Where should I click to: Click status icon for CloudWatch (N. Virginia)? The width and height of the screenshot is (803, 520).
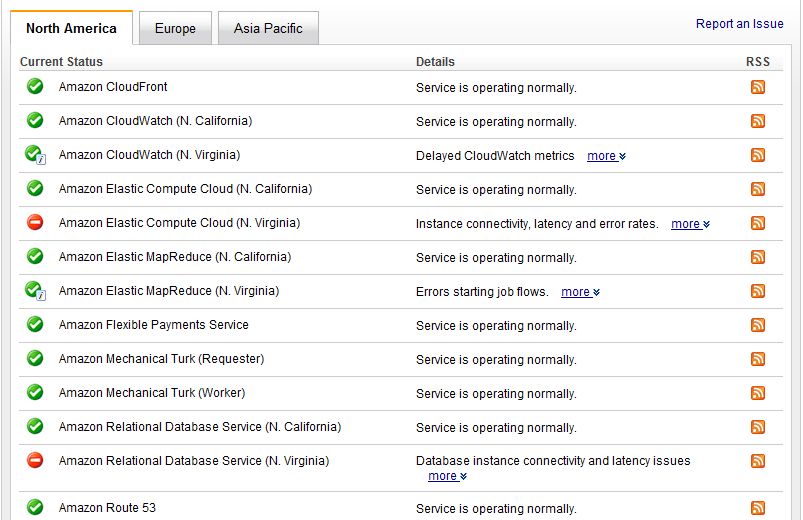[x=35, y=155]
